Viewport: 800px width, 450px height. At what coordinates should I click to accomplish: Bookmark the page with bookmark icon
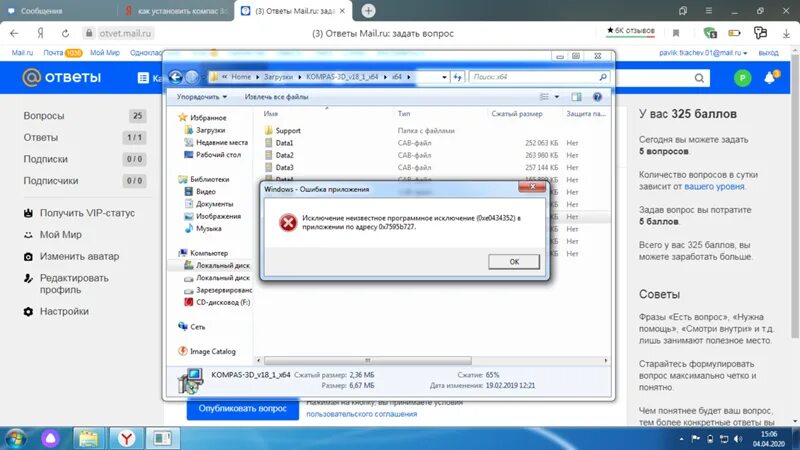click(x=676, y=33)
